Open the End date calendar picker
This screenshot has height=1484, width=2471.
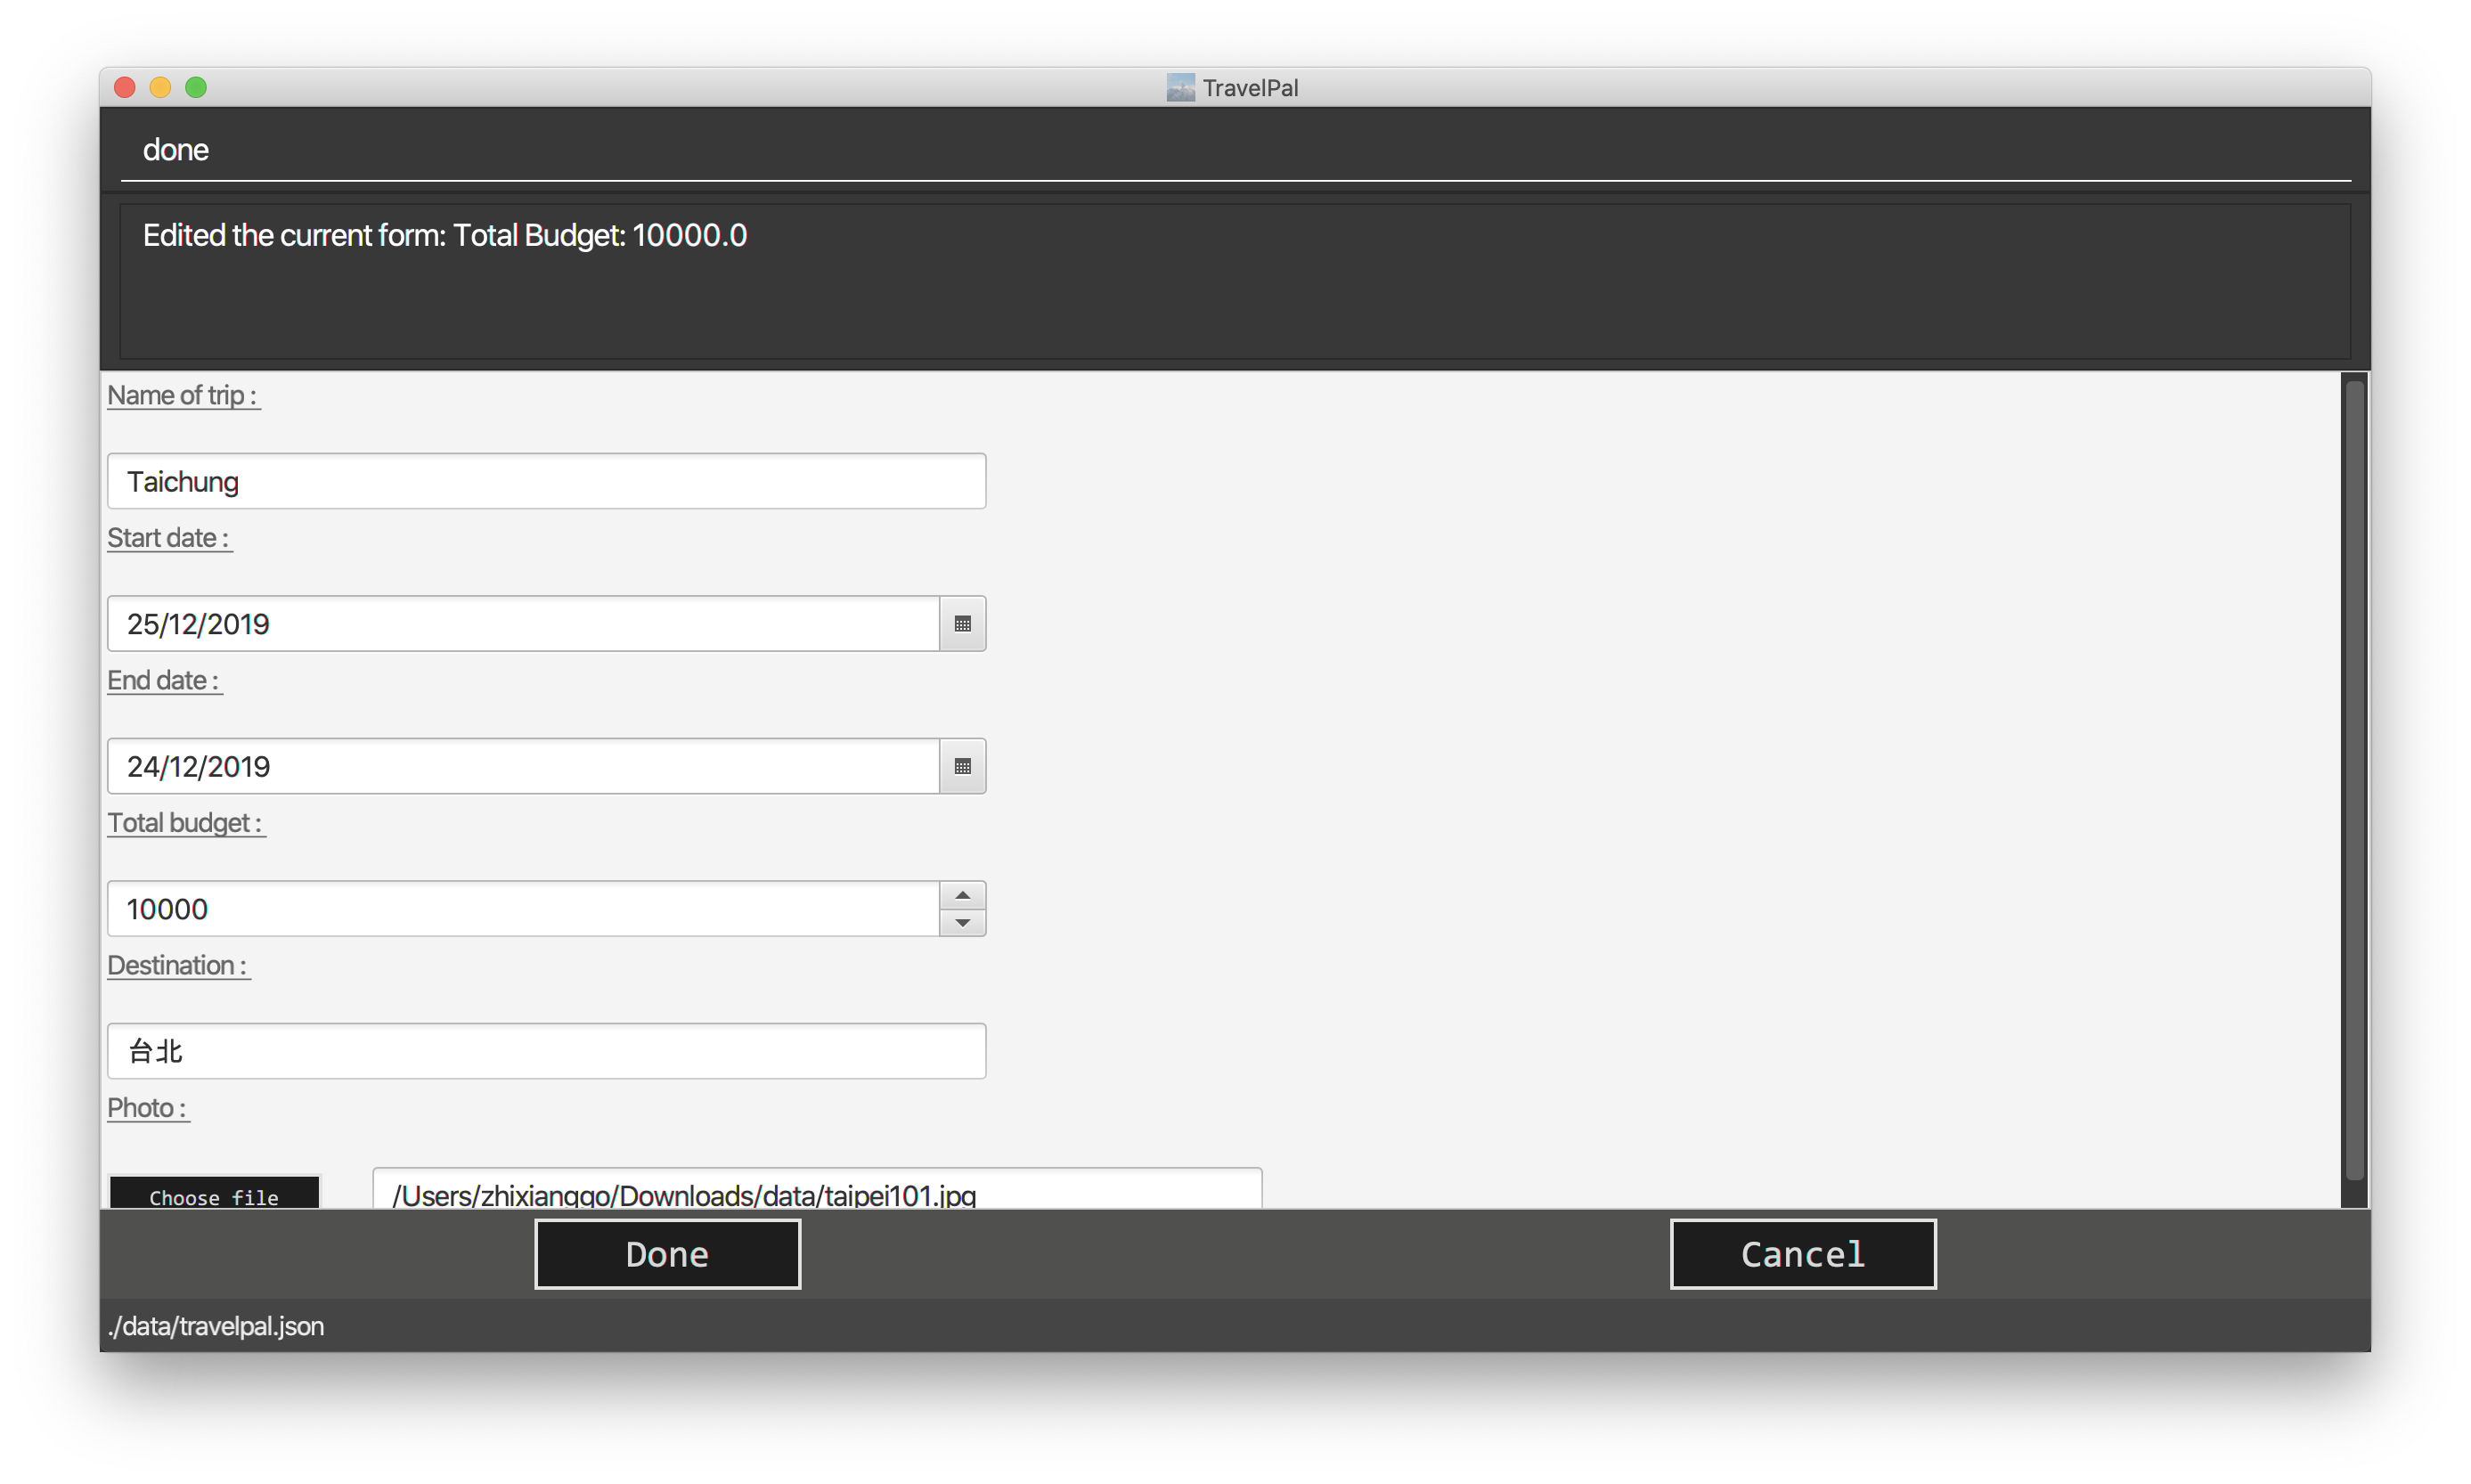[962, 766]
